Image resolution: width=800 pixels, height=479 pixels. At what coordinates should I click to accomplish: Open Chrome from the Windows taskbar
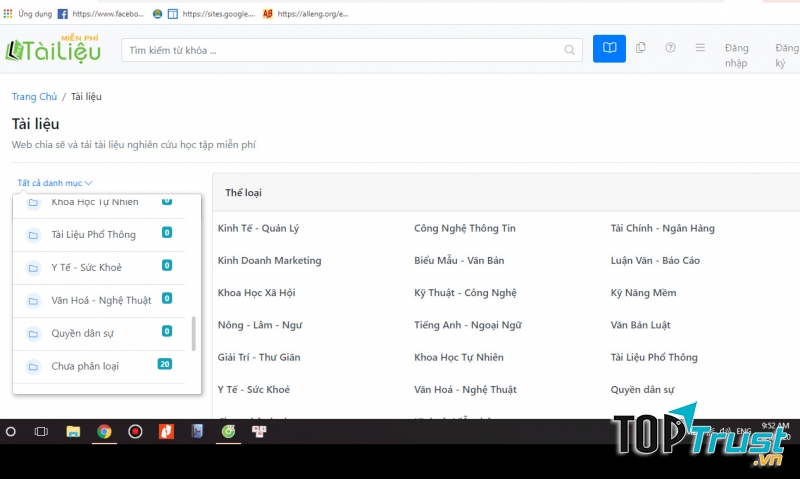click(x=104, y=432)
